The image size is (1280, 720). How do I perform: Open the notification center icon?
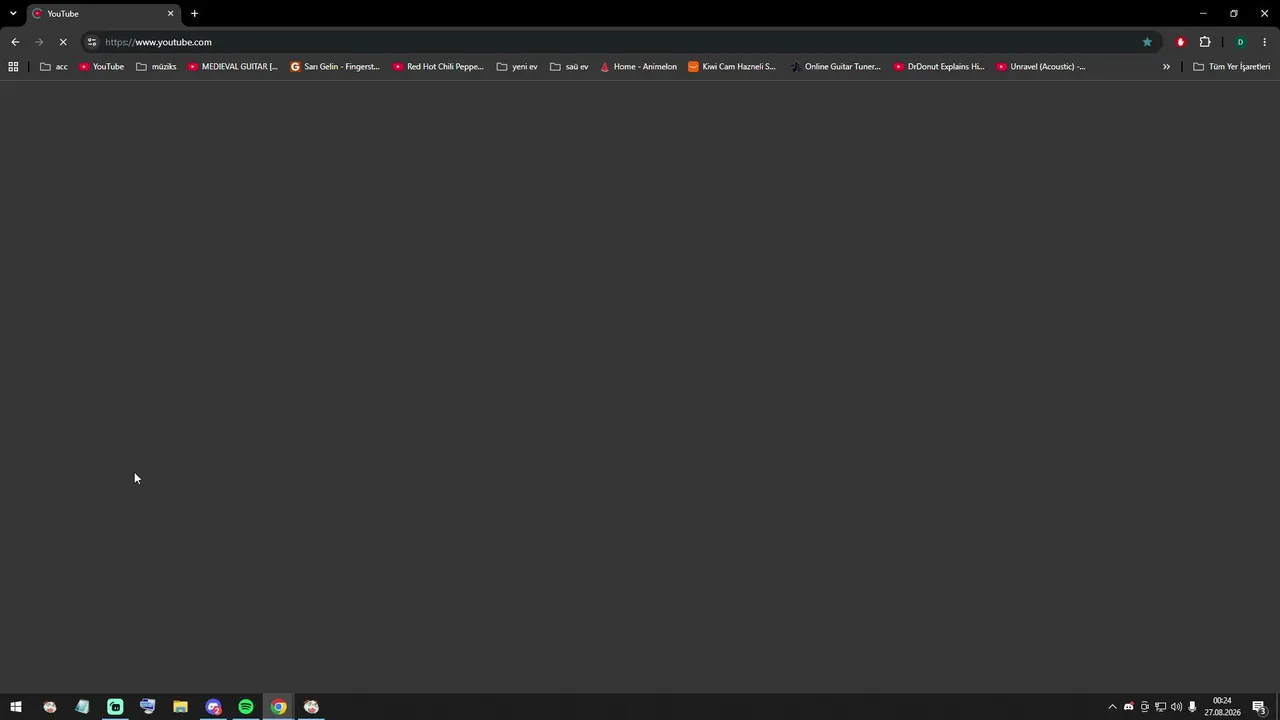(1260, 707)
